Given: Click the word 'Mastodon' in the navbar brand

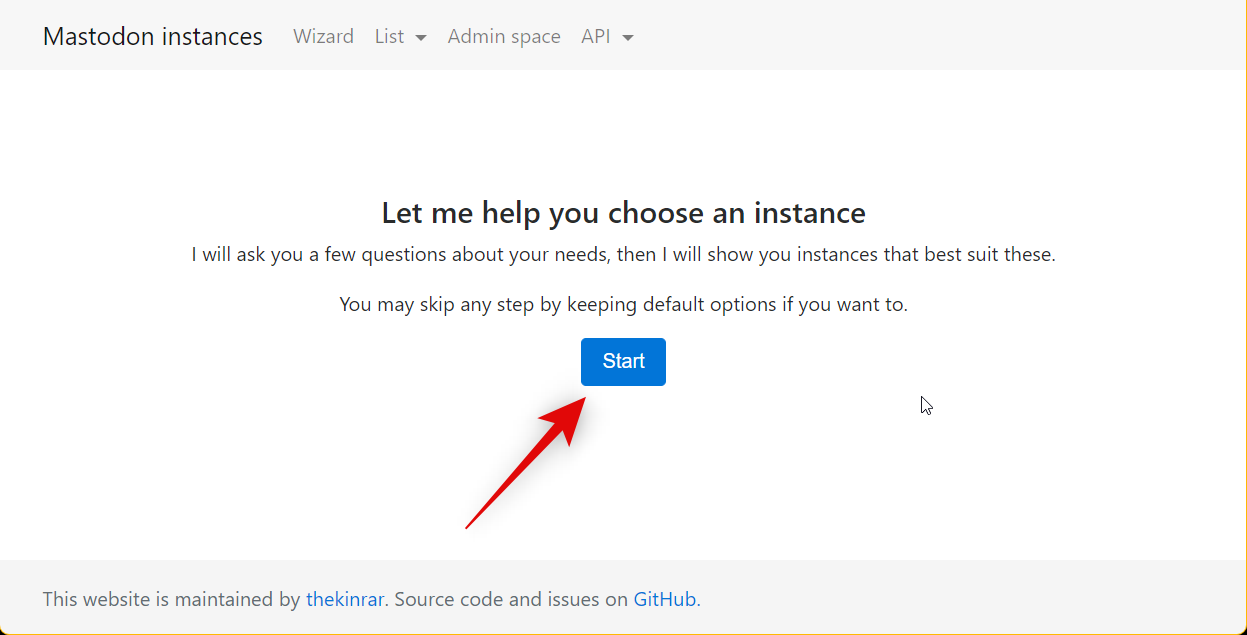Looking at the screenshot, I should (99, 37).
